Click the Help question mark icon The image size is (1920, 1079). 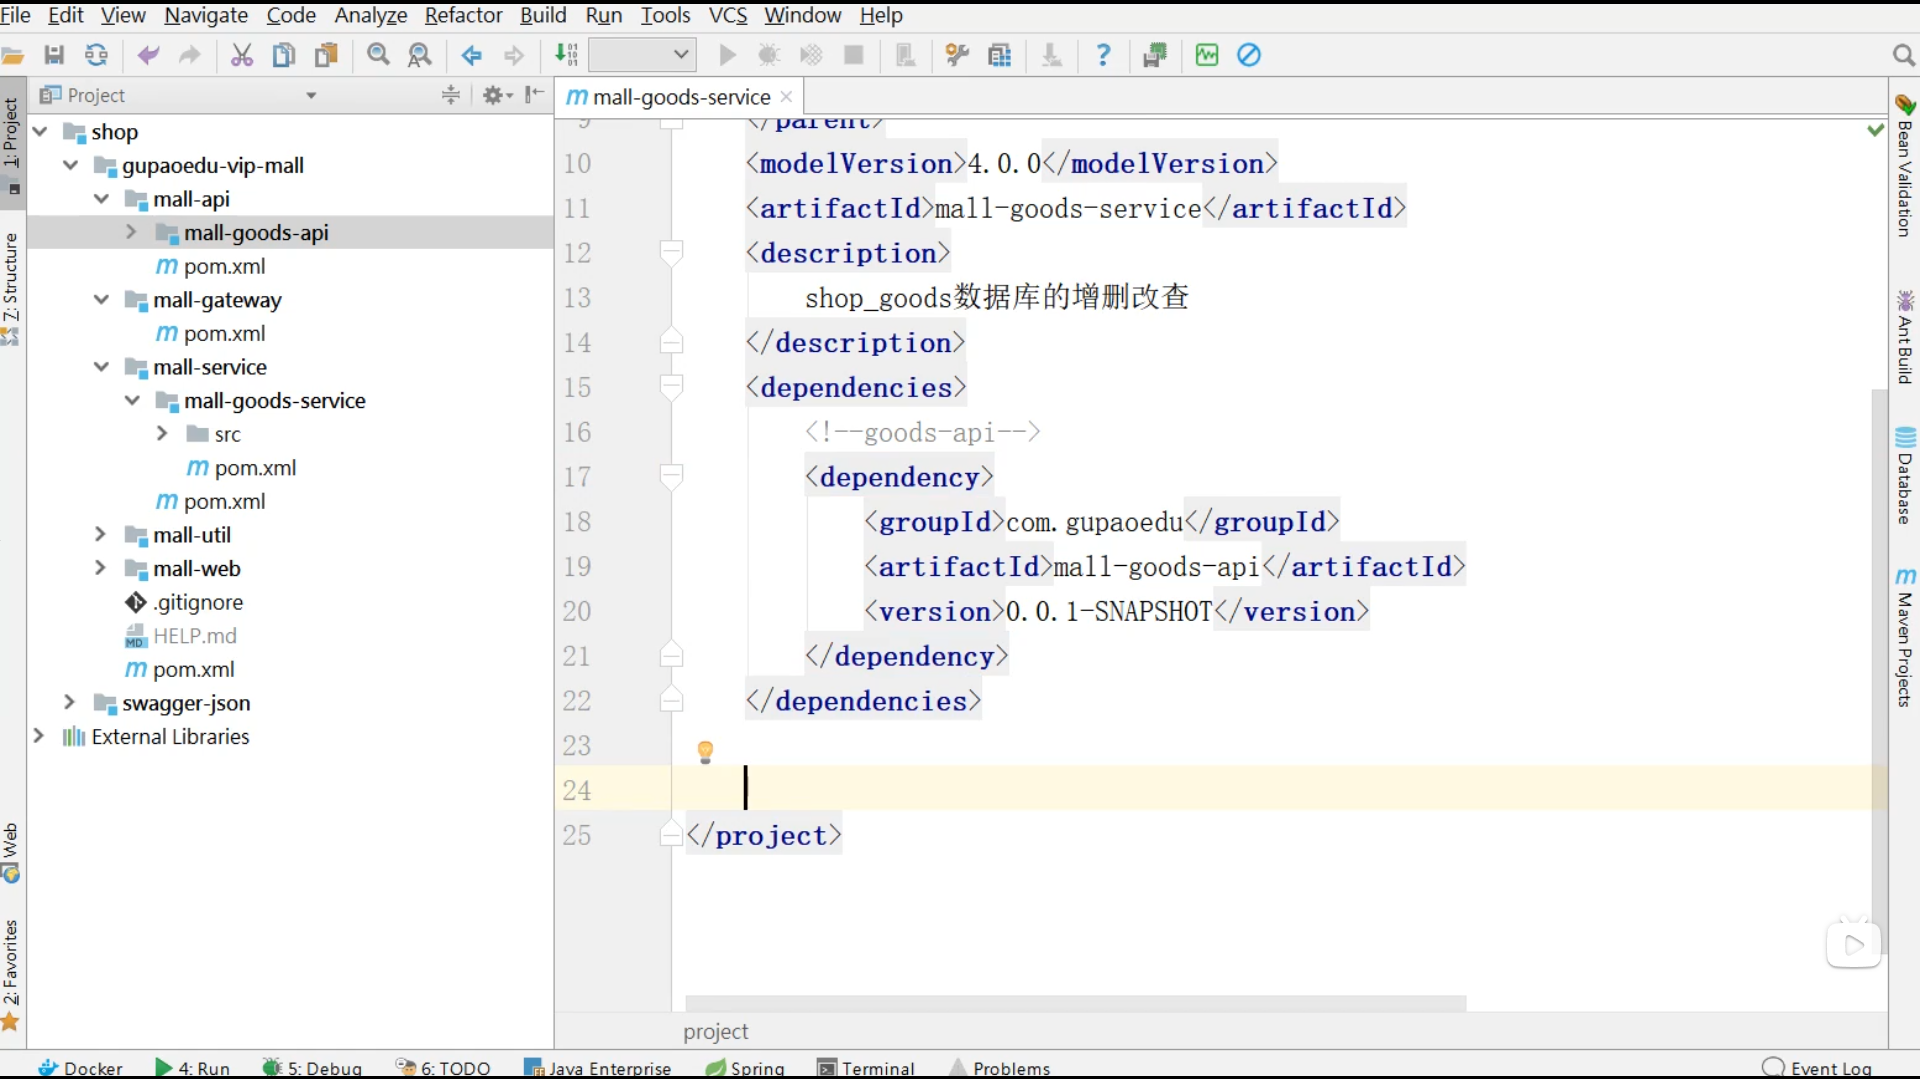(x=1103, y=55)
